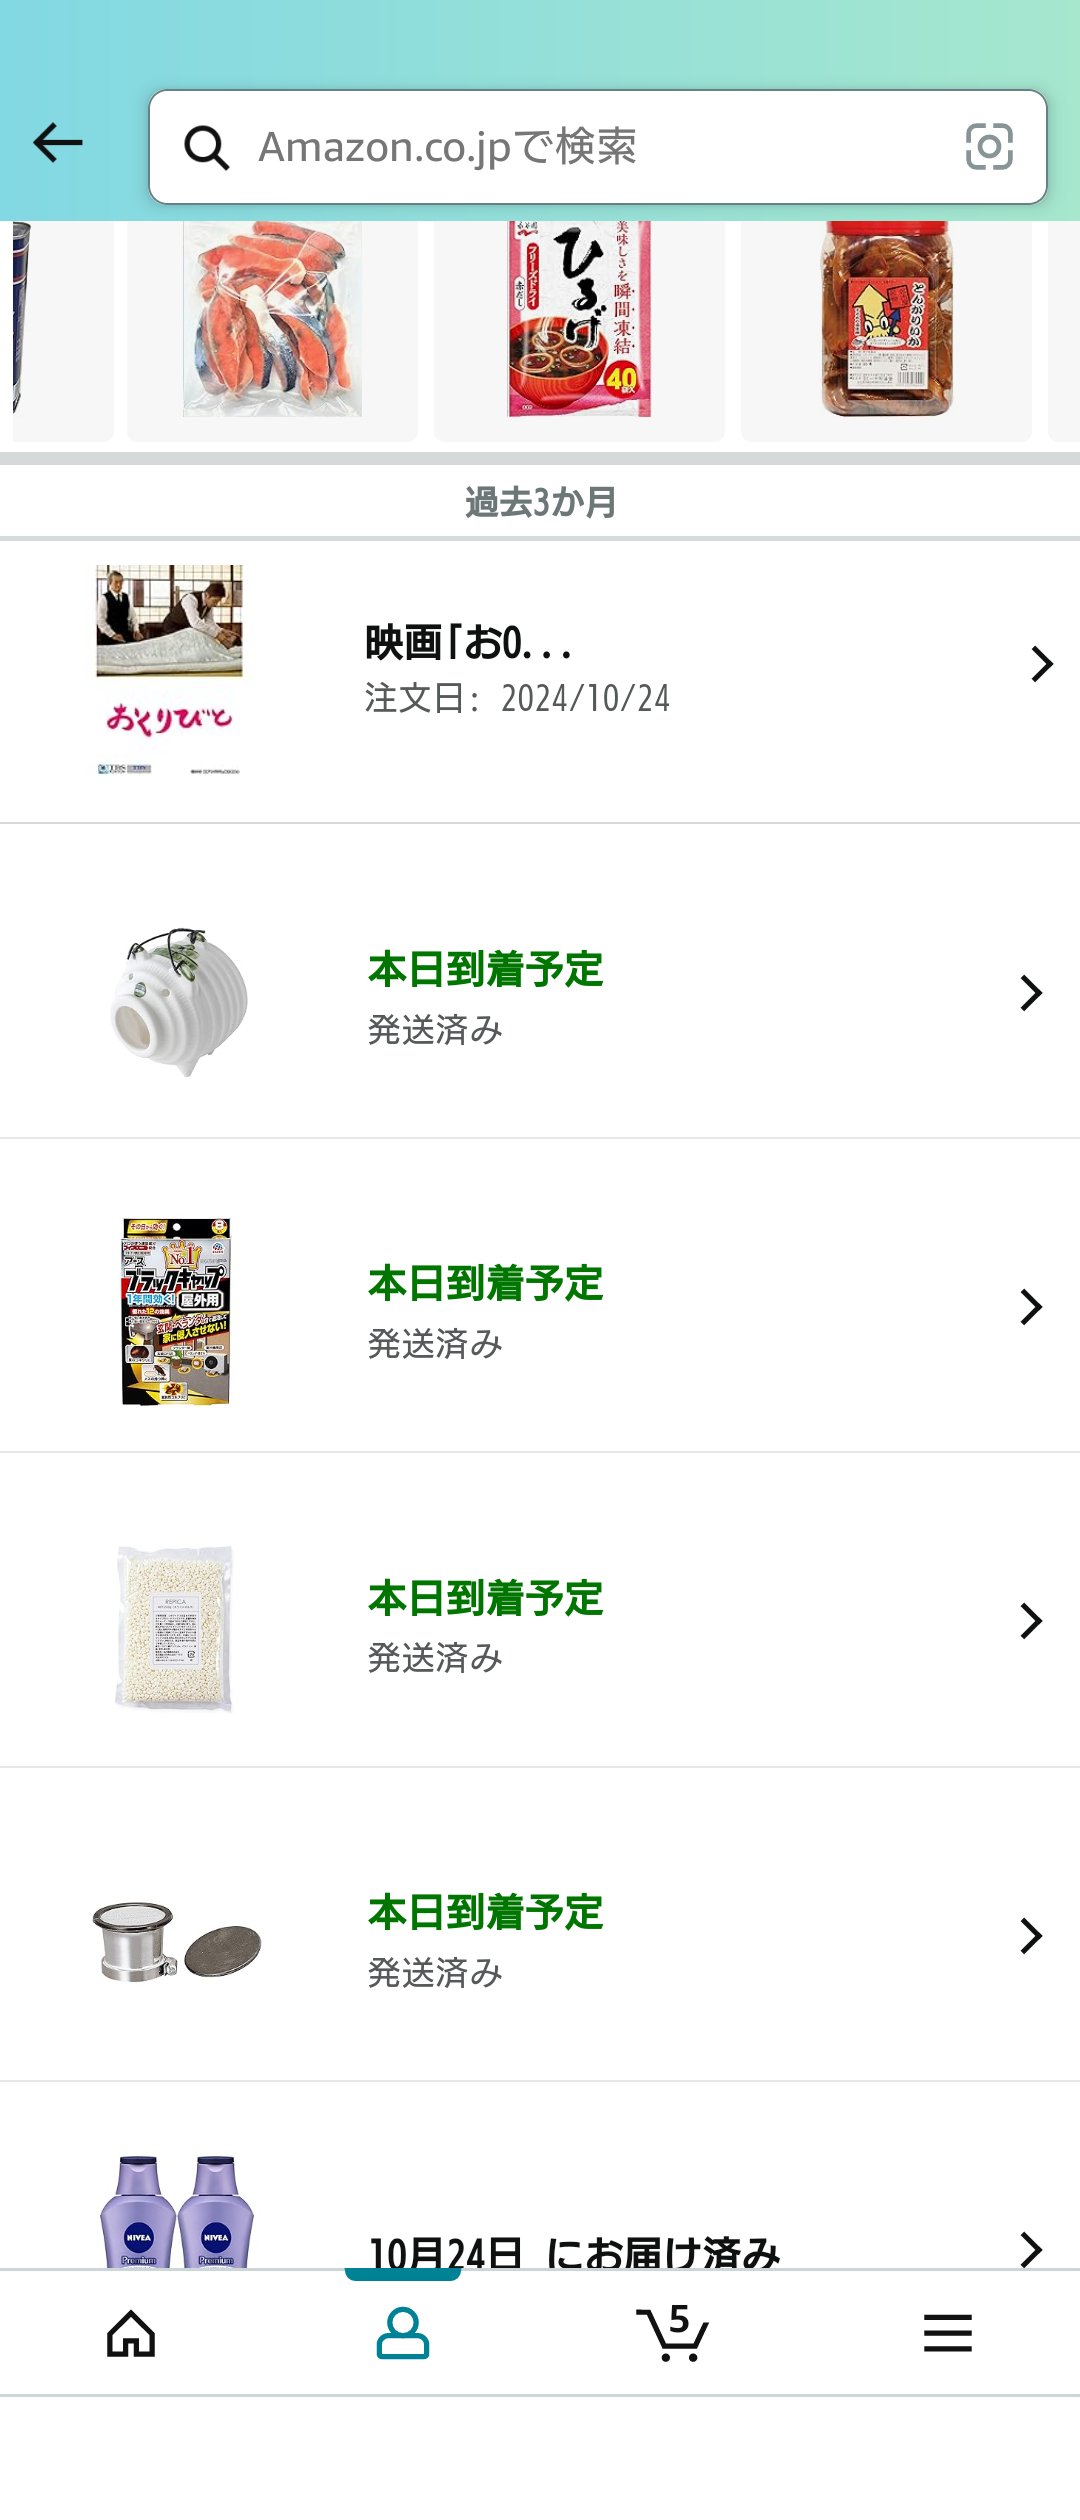Open the camera lens scan icon

pyautogui.click(x=989, y=147)
